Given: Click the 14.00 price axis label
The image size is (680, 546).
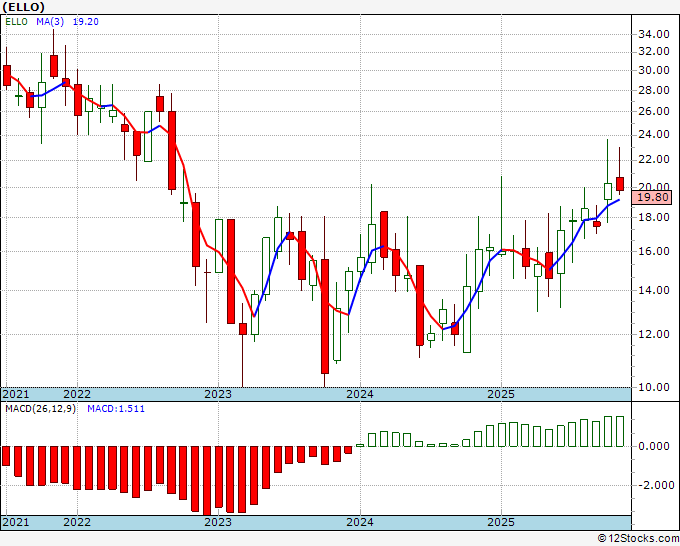Looking at the screenshot, I should tap(654, 291).
